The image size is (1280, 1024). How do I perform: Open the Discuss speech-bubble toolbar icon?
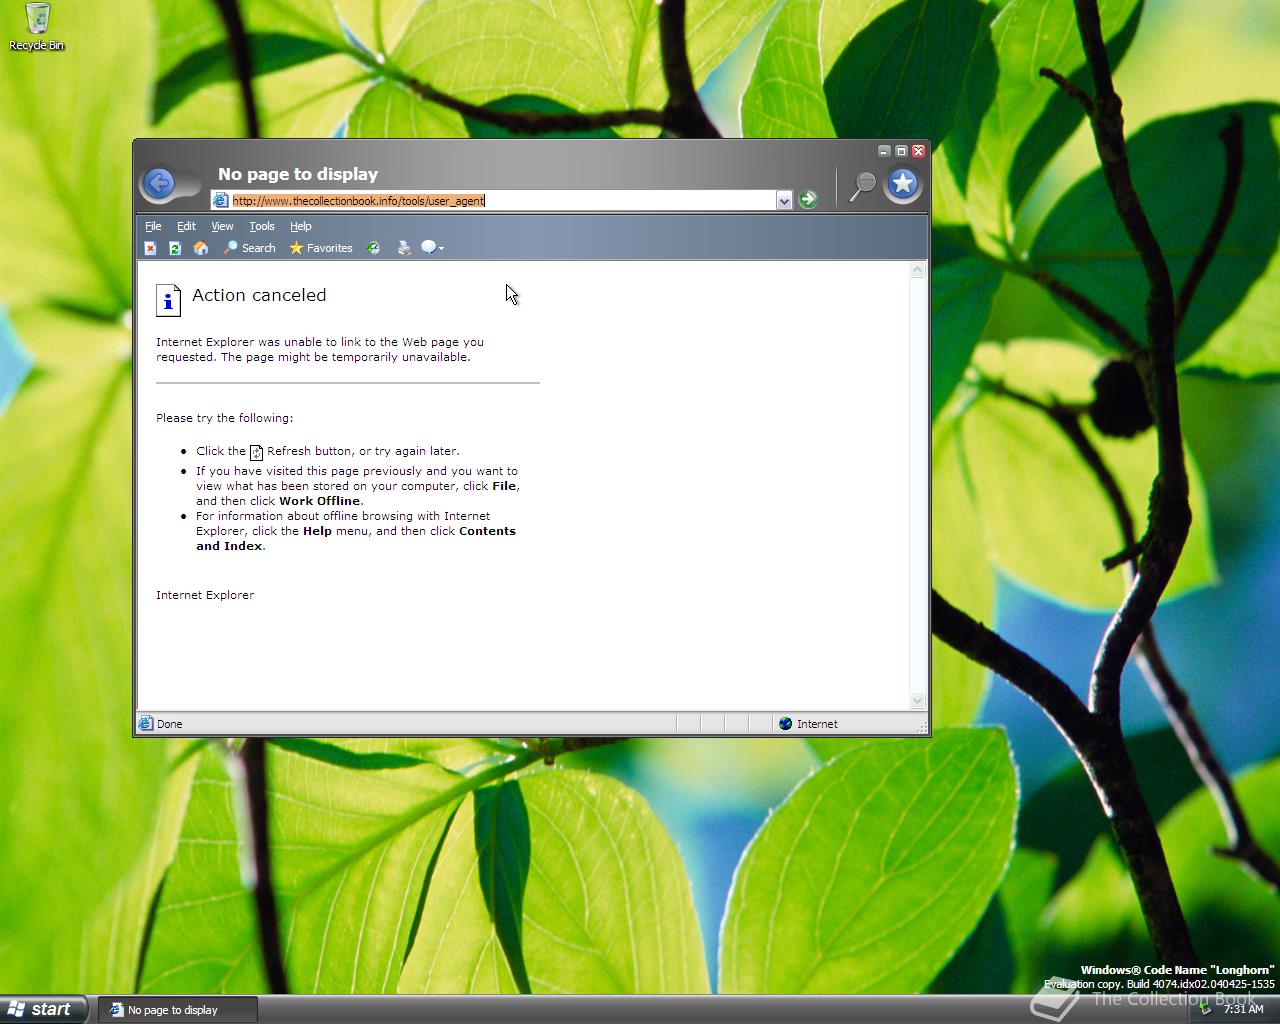point(432,248)
